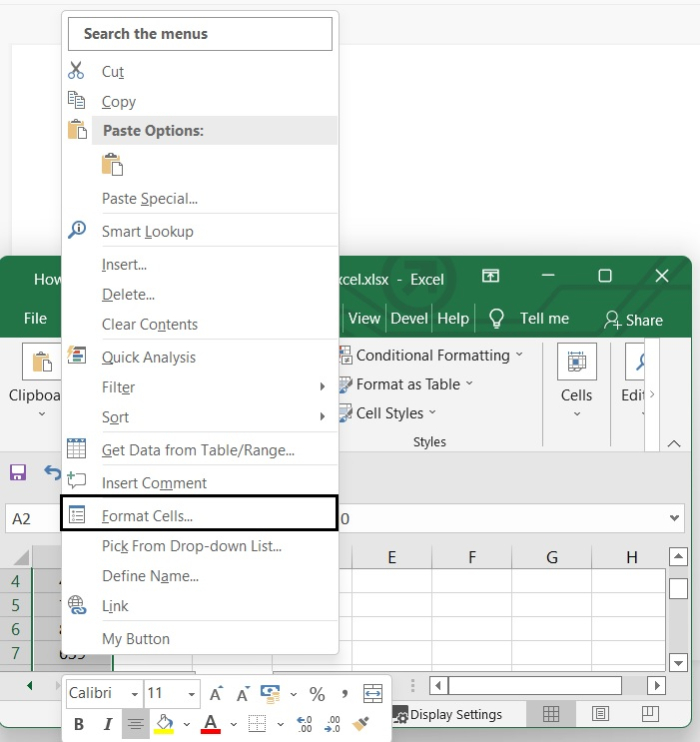Open the View ribbon tab
700x742 pixels.
point(364,318)
